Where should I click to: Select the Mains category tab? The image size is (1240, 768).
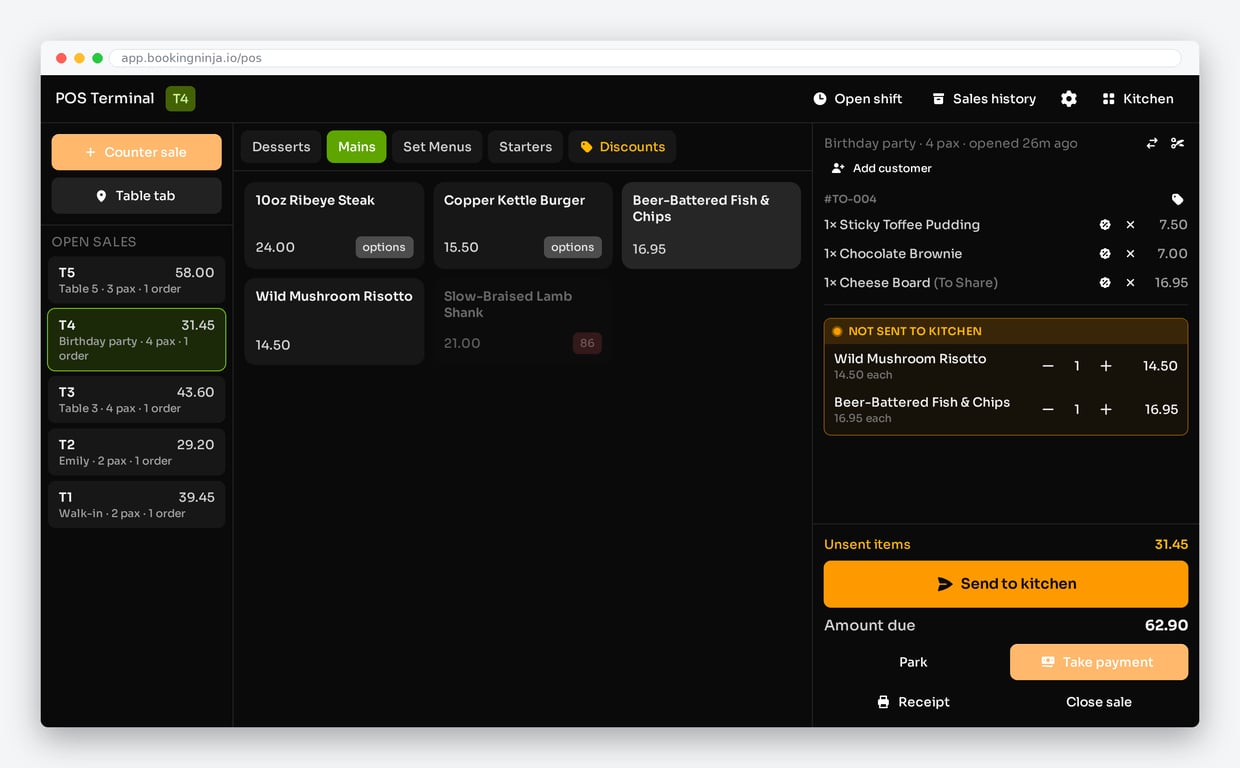click(357, 147)
